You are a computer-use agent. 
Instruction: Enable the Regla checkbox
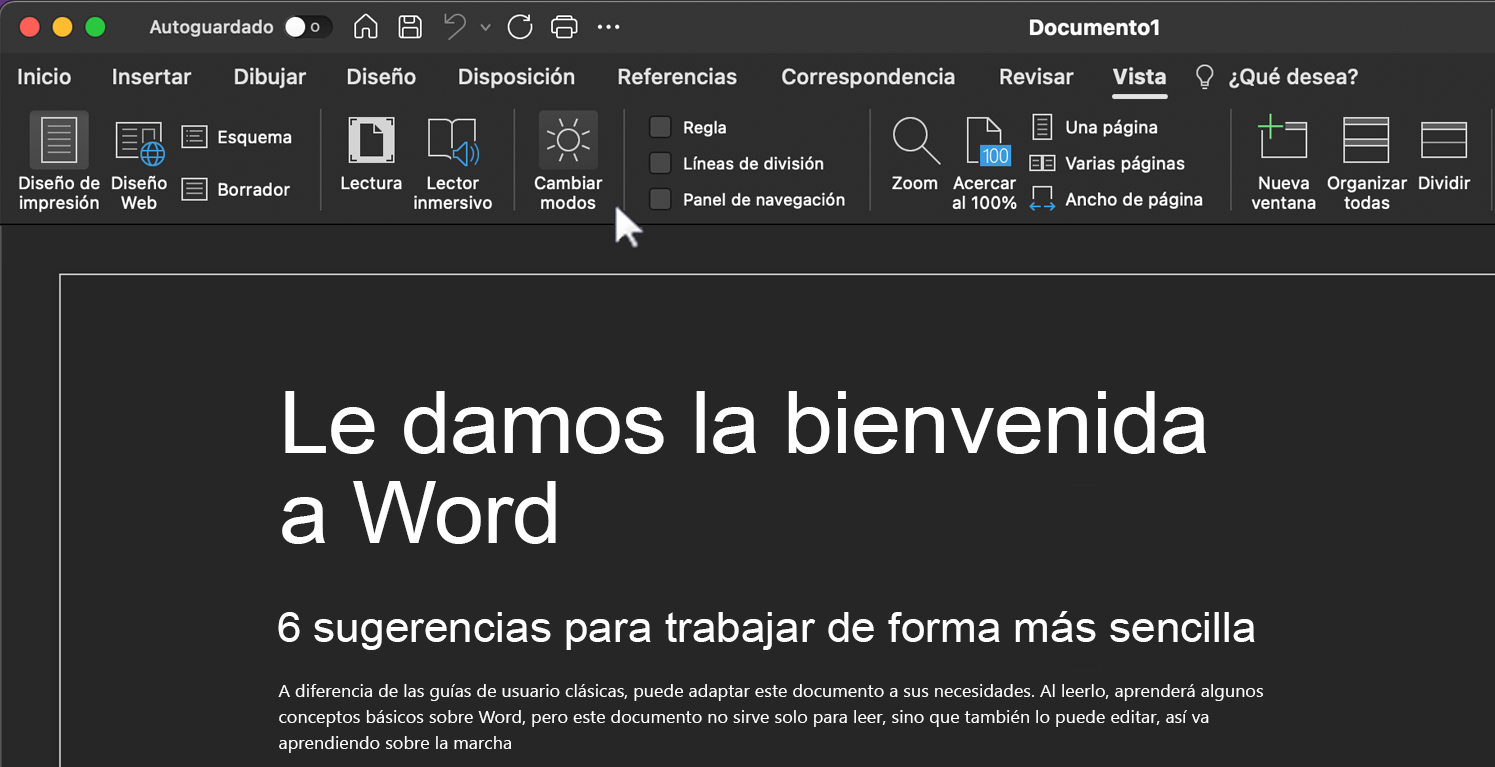point(660,127)
